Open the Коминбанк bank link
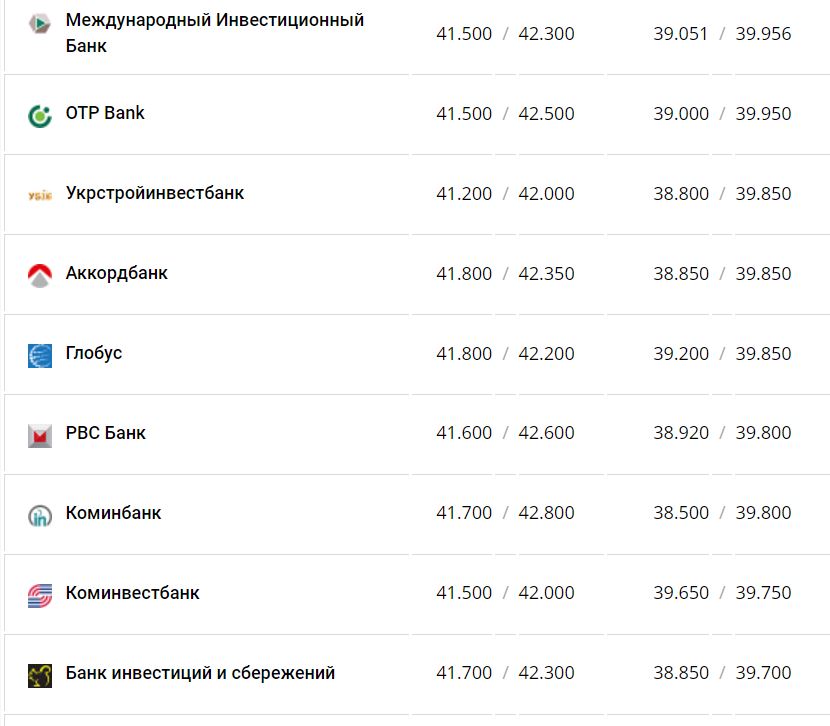Screen dimensions: 830x726 pyautogui.click(x=113, y=513)
